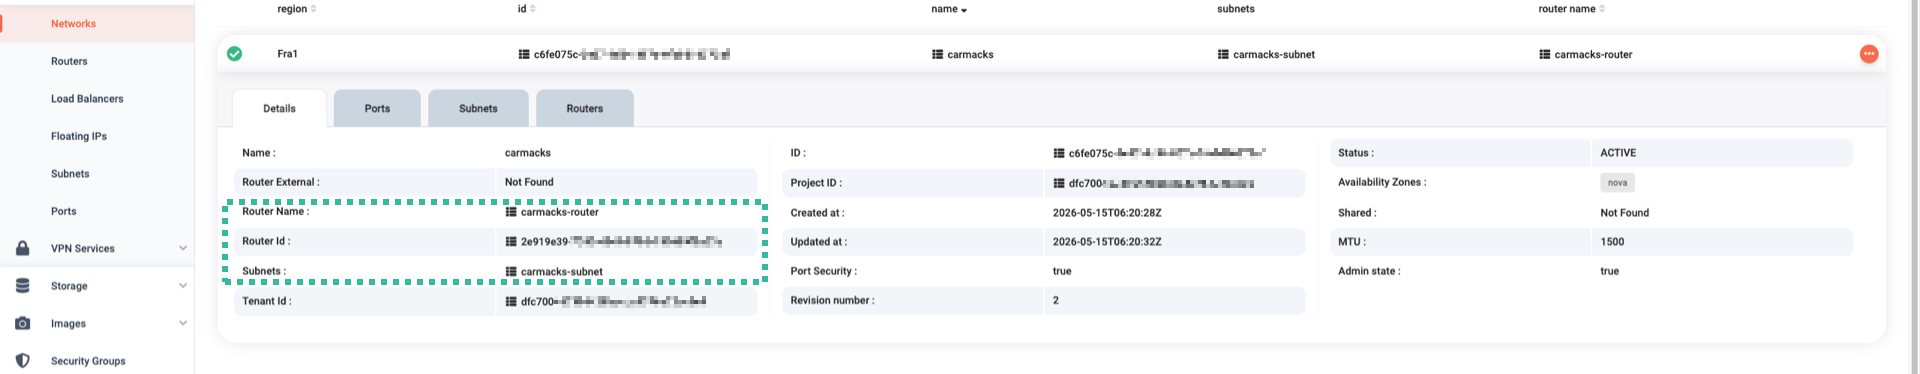This screenshot has width=1920, height=374.
Task: Click the page vertical scrollbar
Action: point(1915,187)
